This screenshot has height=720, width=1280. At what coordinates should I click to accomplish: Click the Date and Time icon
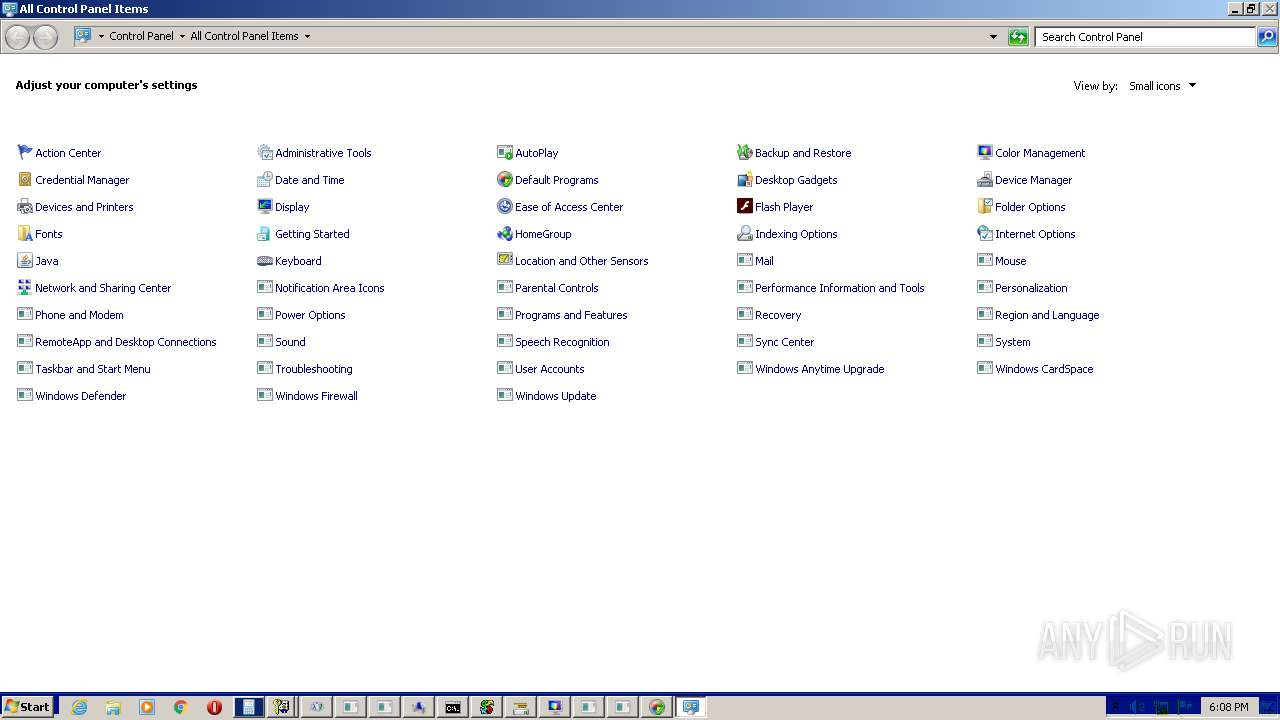coord(265,180)
